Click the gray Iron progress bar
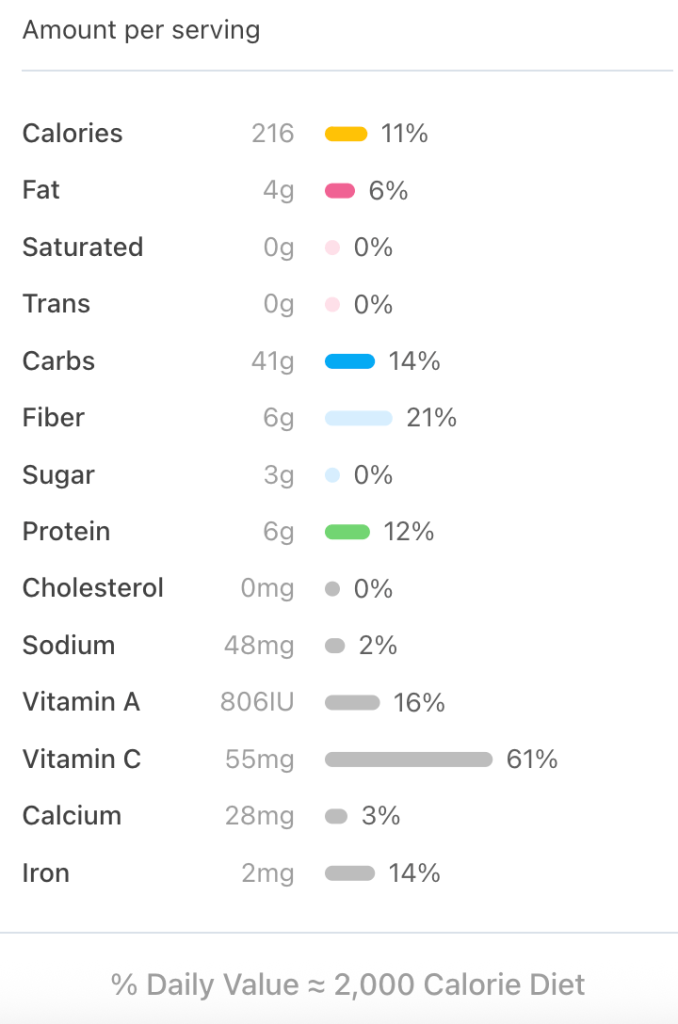 [x=350, y=874]
